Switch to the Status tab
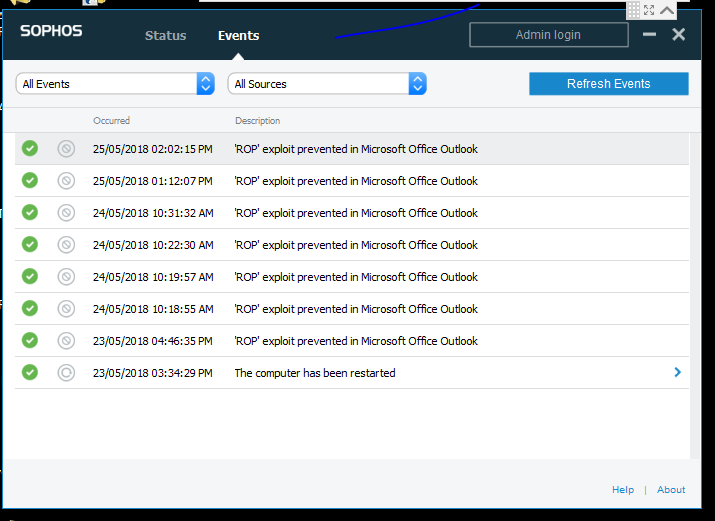The image size is (715, 521). [166, 36]
